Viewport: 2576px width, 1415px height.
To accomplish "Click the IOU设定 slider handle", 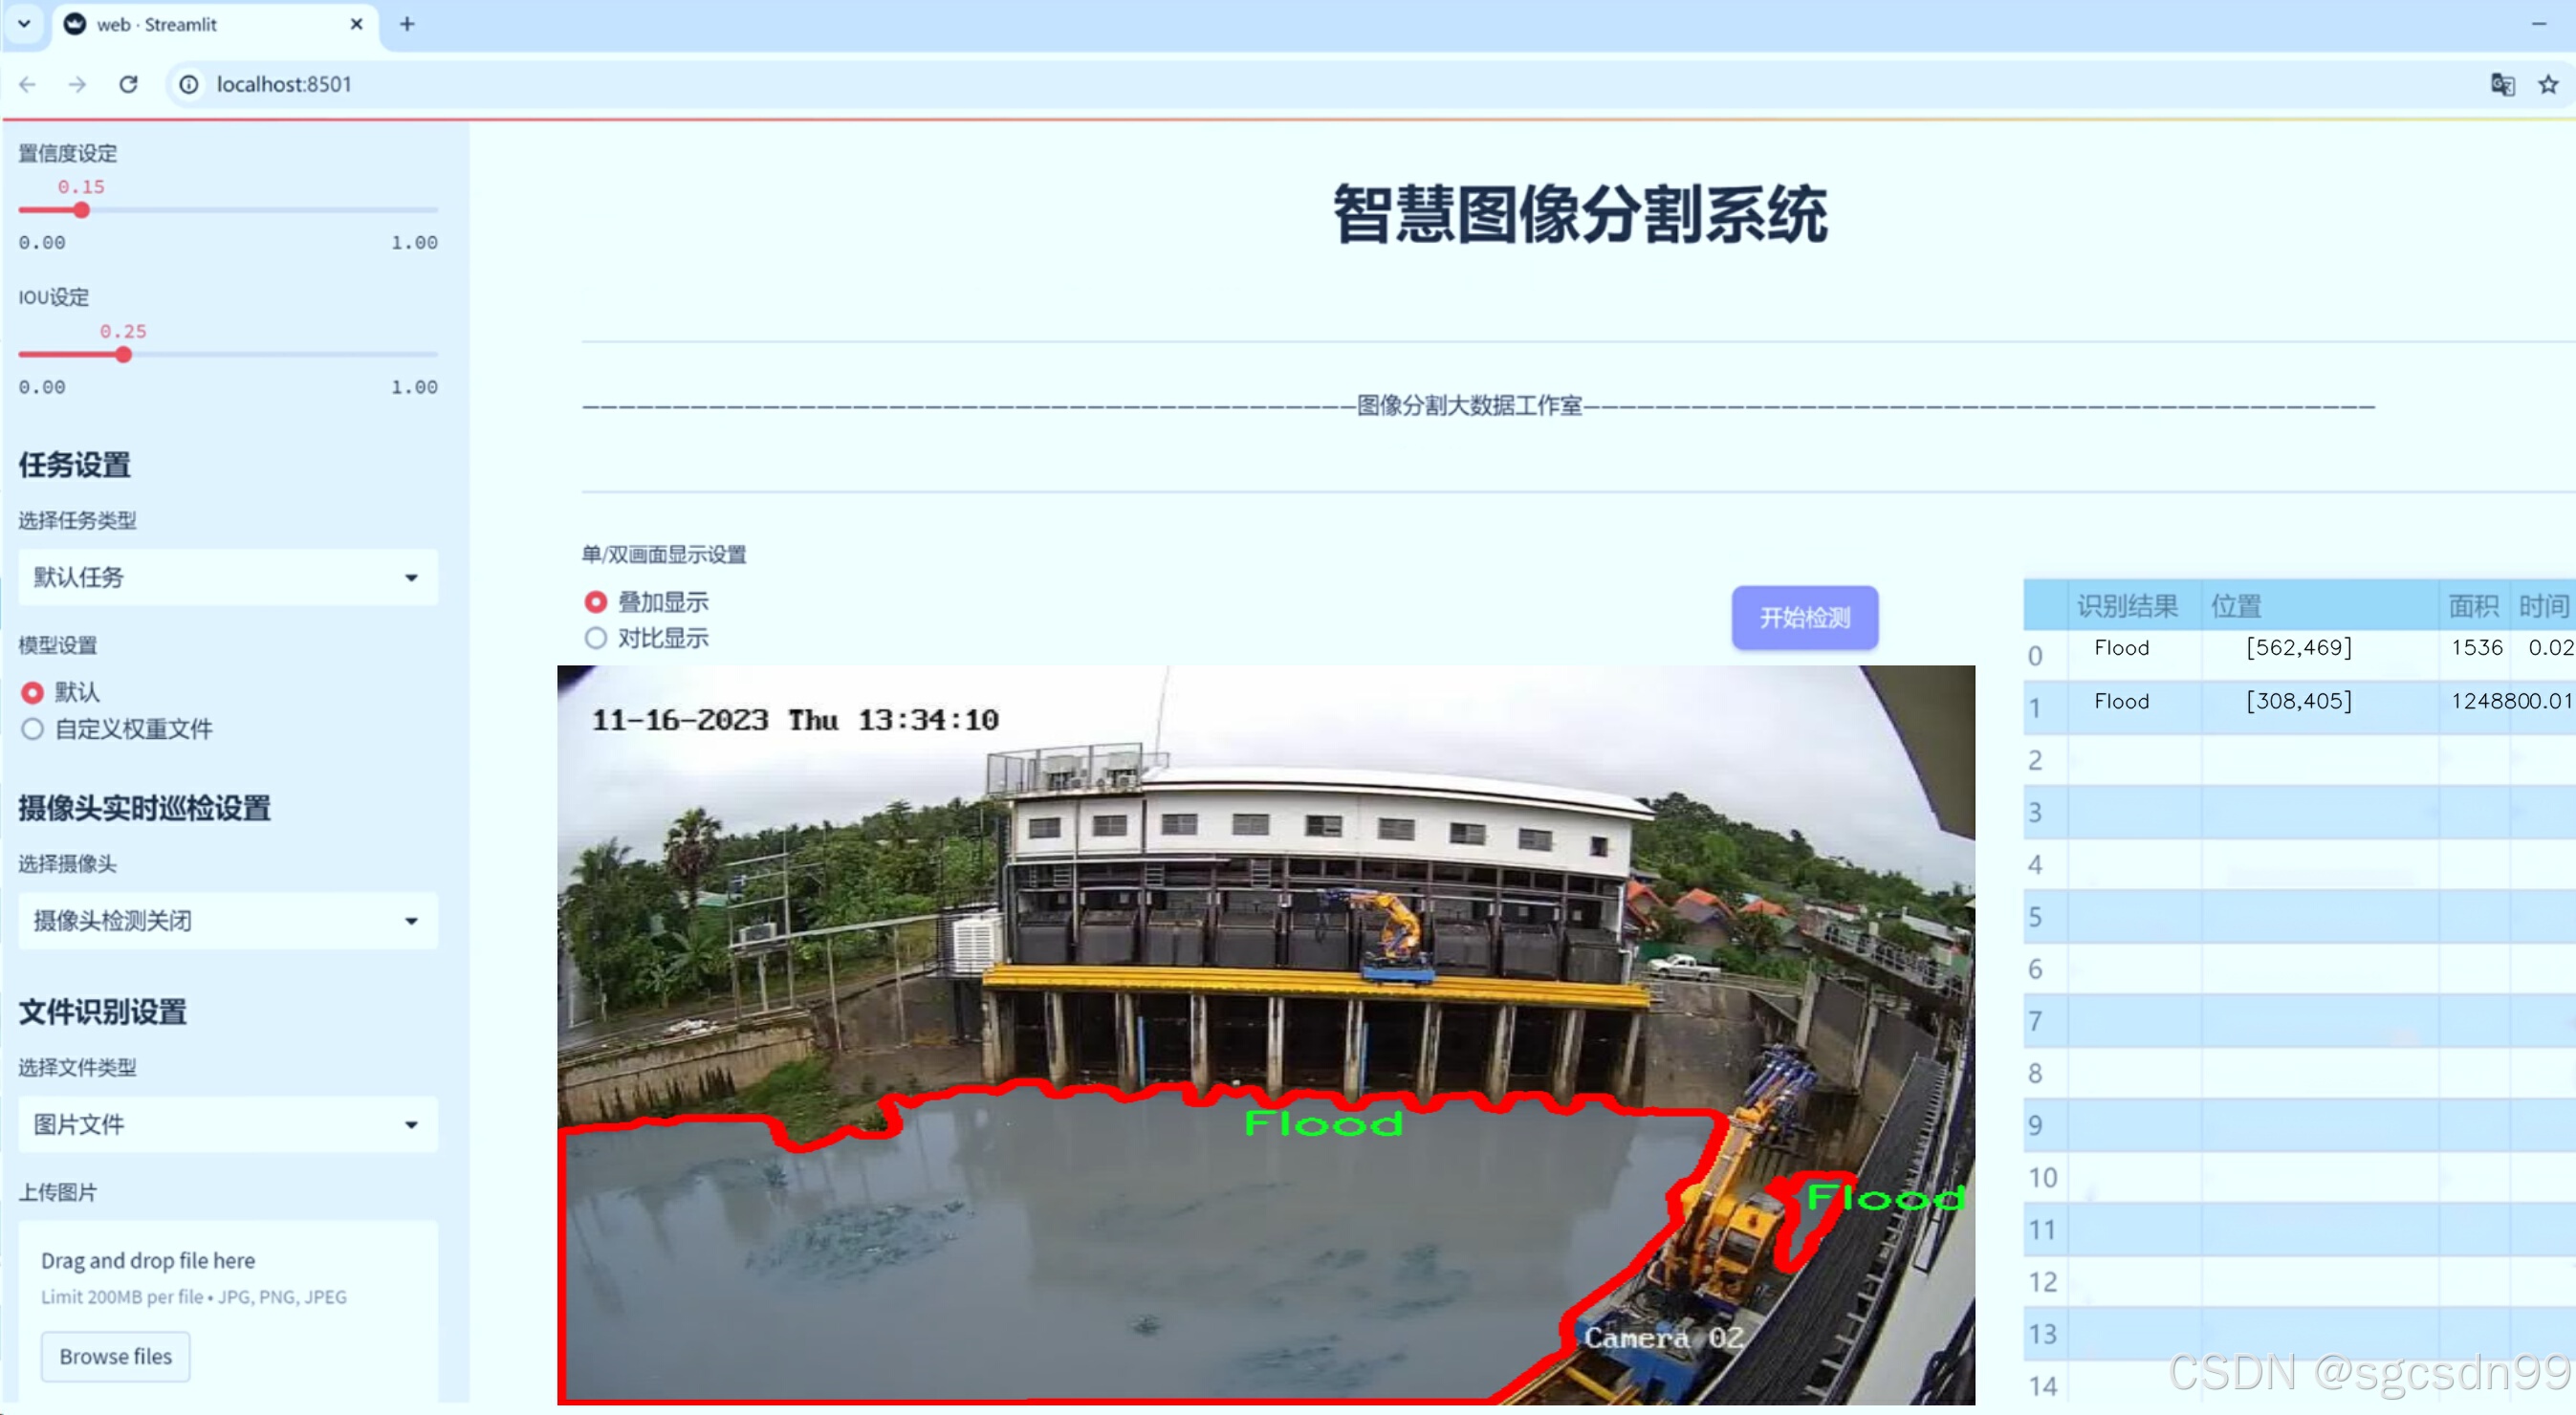I will tap(123, 354).
